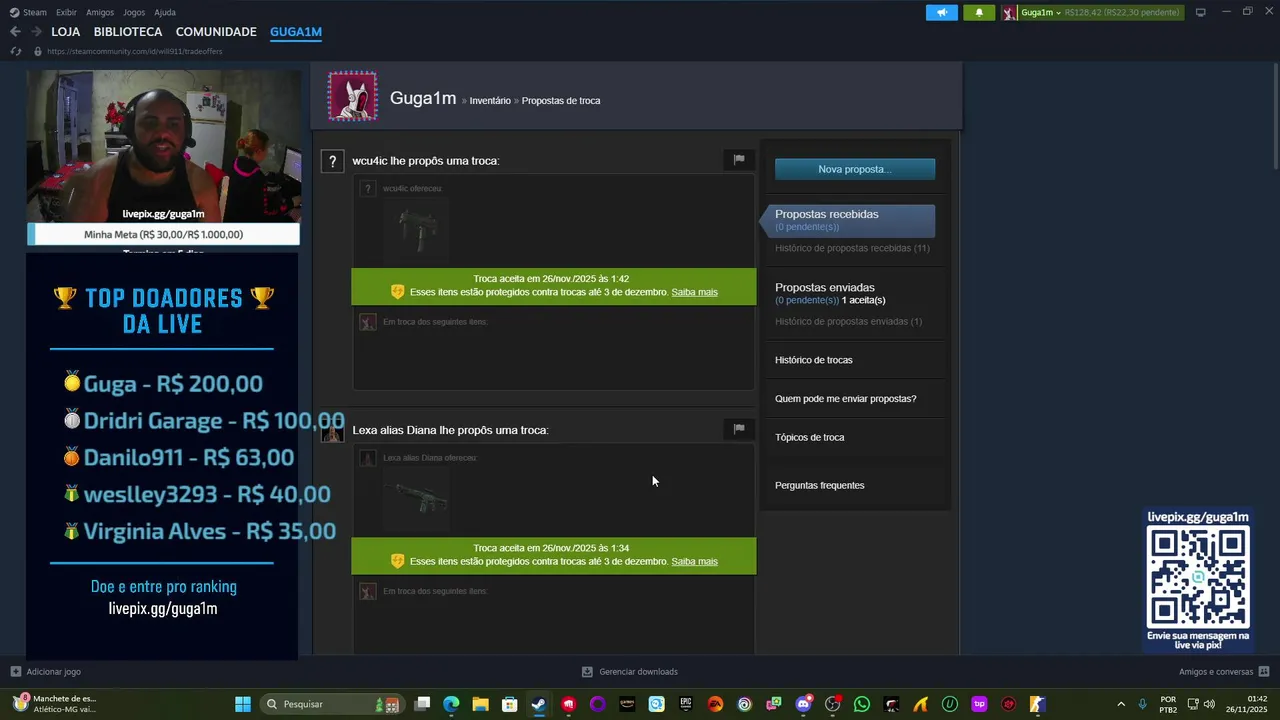Viewport: 1280px width, 720px height.
Task: Switch to Big Picture mode icon
Action: [x=1201, y=12]
